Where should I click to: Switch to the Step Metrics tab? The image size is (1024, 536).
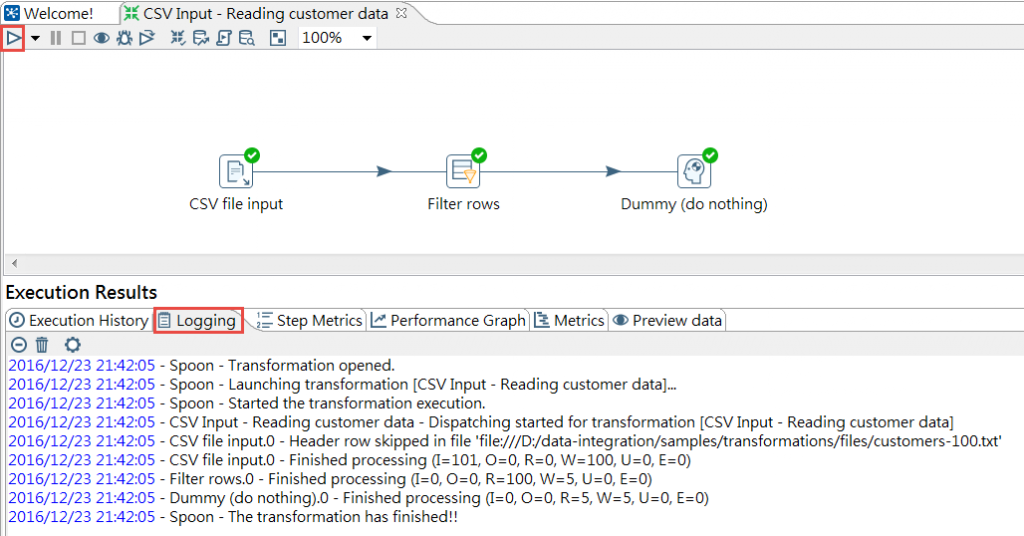point(310,321)
